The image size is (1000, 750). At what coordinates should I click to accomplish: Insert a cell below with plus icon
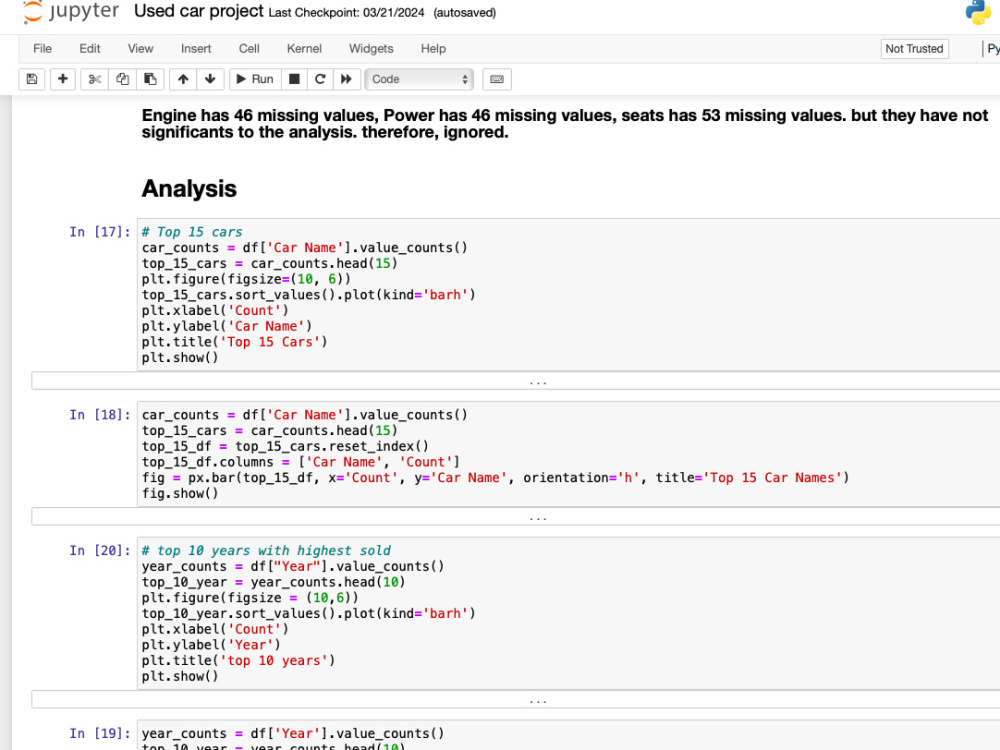[62, 79]
